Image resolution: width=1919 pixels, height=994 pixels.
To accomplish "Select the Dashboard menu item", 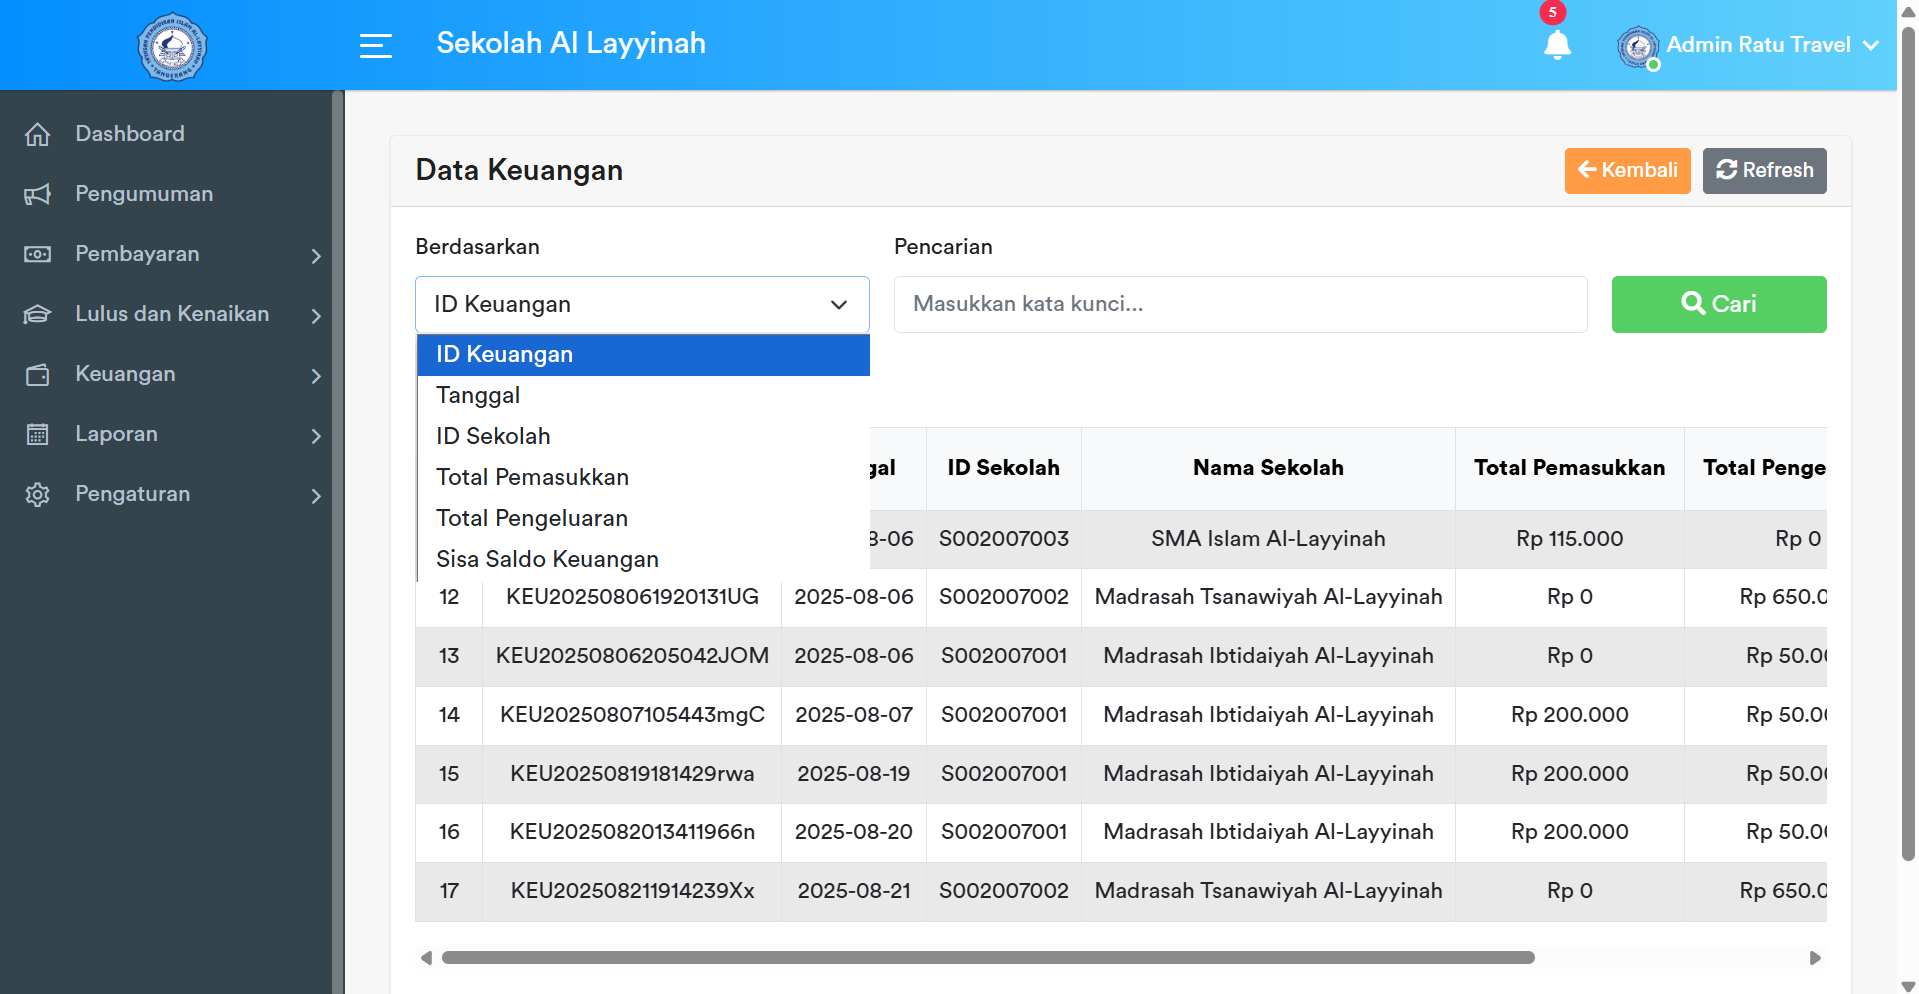I will 129,133.
